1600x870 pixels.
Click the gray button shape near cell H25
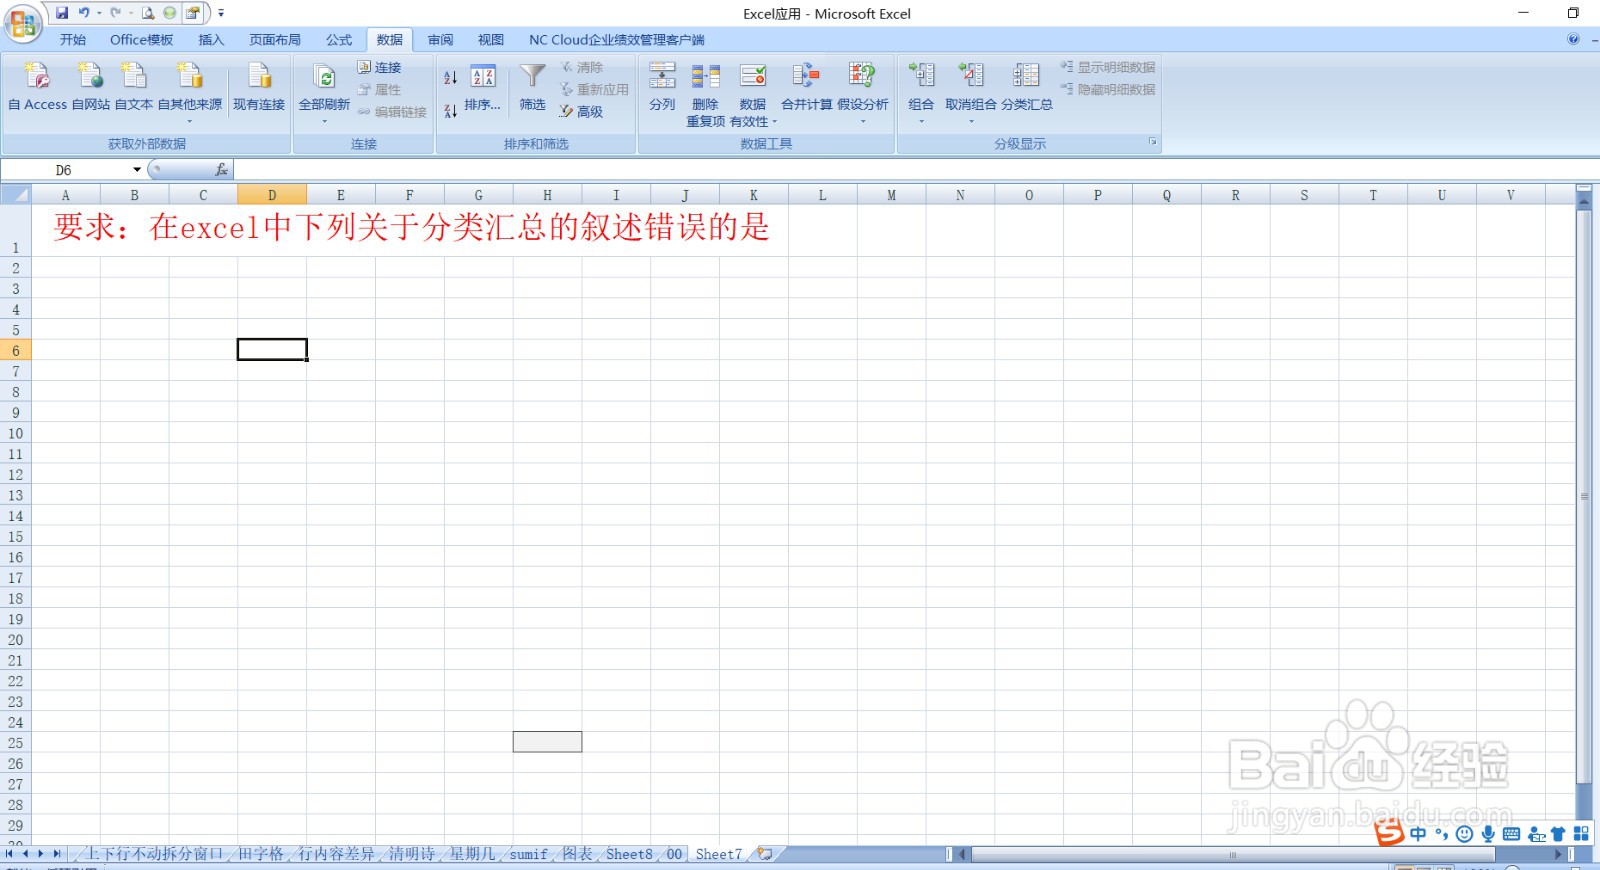click(547, 742)
